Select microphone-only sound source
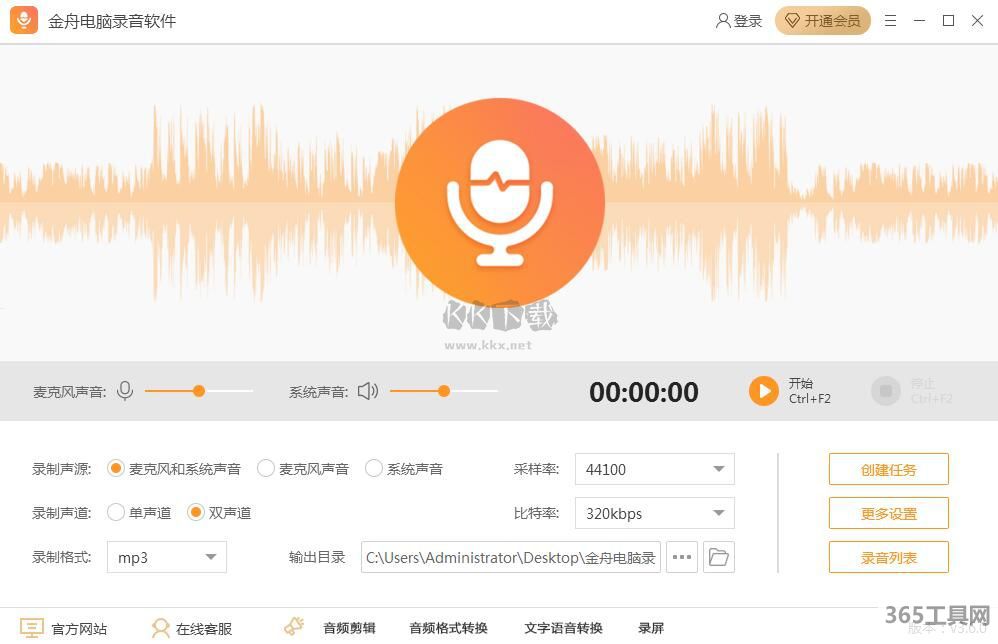The height and width of the screenshot is (644, 998). point(266,468)
